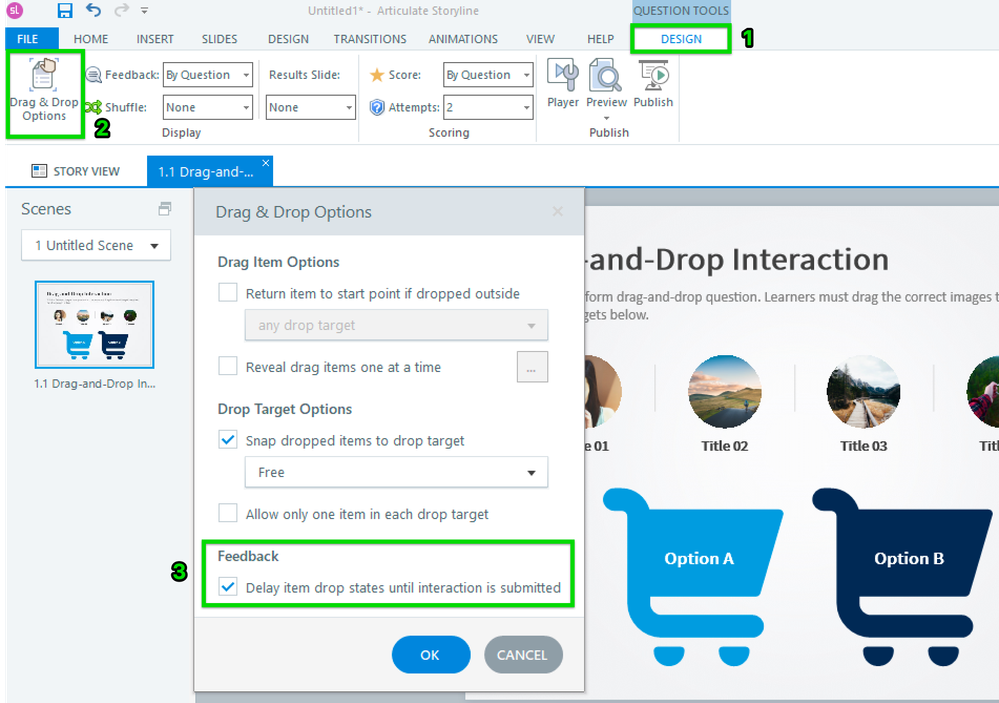The image size is (999, 703).
Task: Click the Drag-and-Drop Interaction slide title
Action: (x=737, y=259)
